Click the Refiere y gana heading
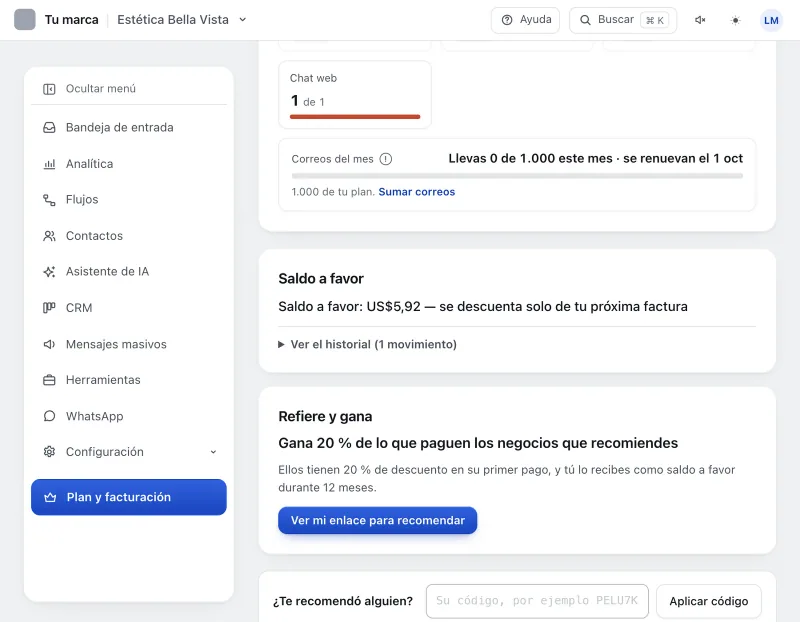This screenshot has width=800, height=622. pyautogui.click(x=325, y=416)
